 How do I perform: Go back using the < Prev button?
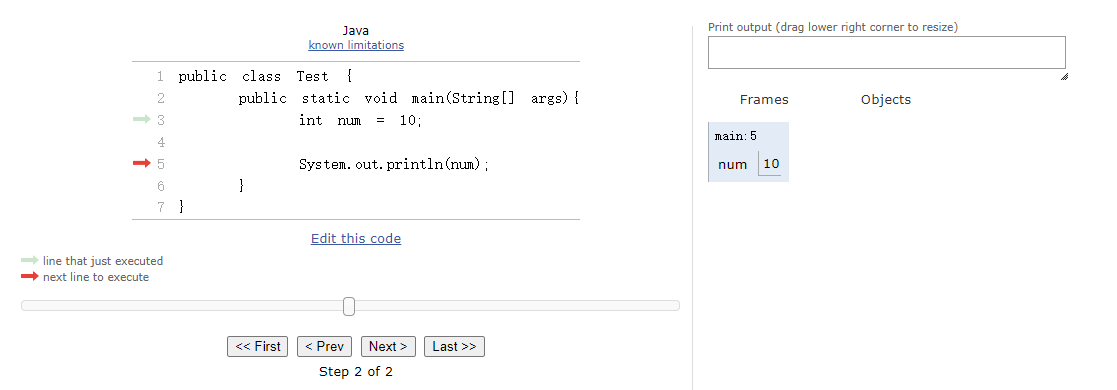[x=324, y=347]
